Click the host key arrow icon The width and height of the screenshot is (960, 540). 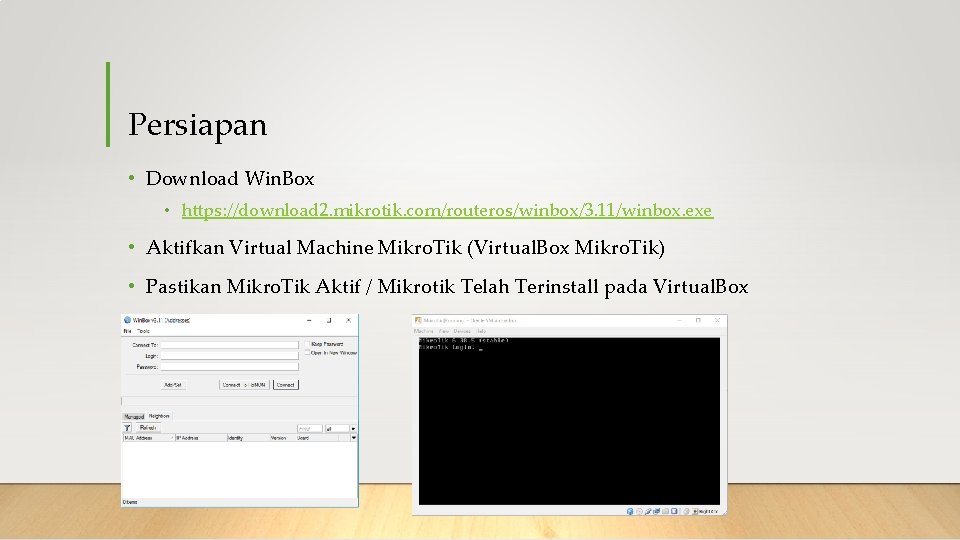click(x=696, y=511)
